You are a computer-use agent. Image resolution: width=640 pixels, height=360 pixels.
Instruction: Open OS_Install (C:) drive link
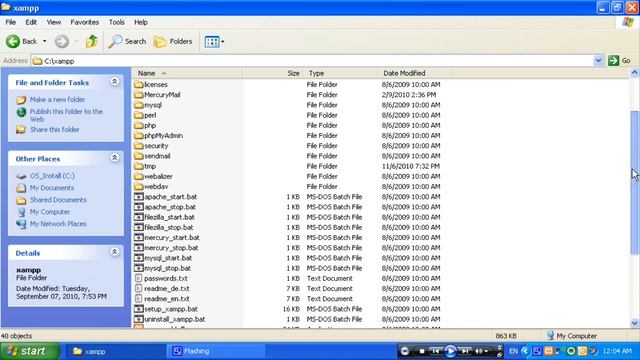[x=52, y=176]
